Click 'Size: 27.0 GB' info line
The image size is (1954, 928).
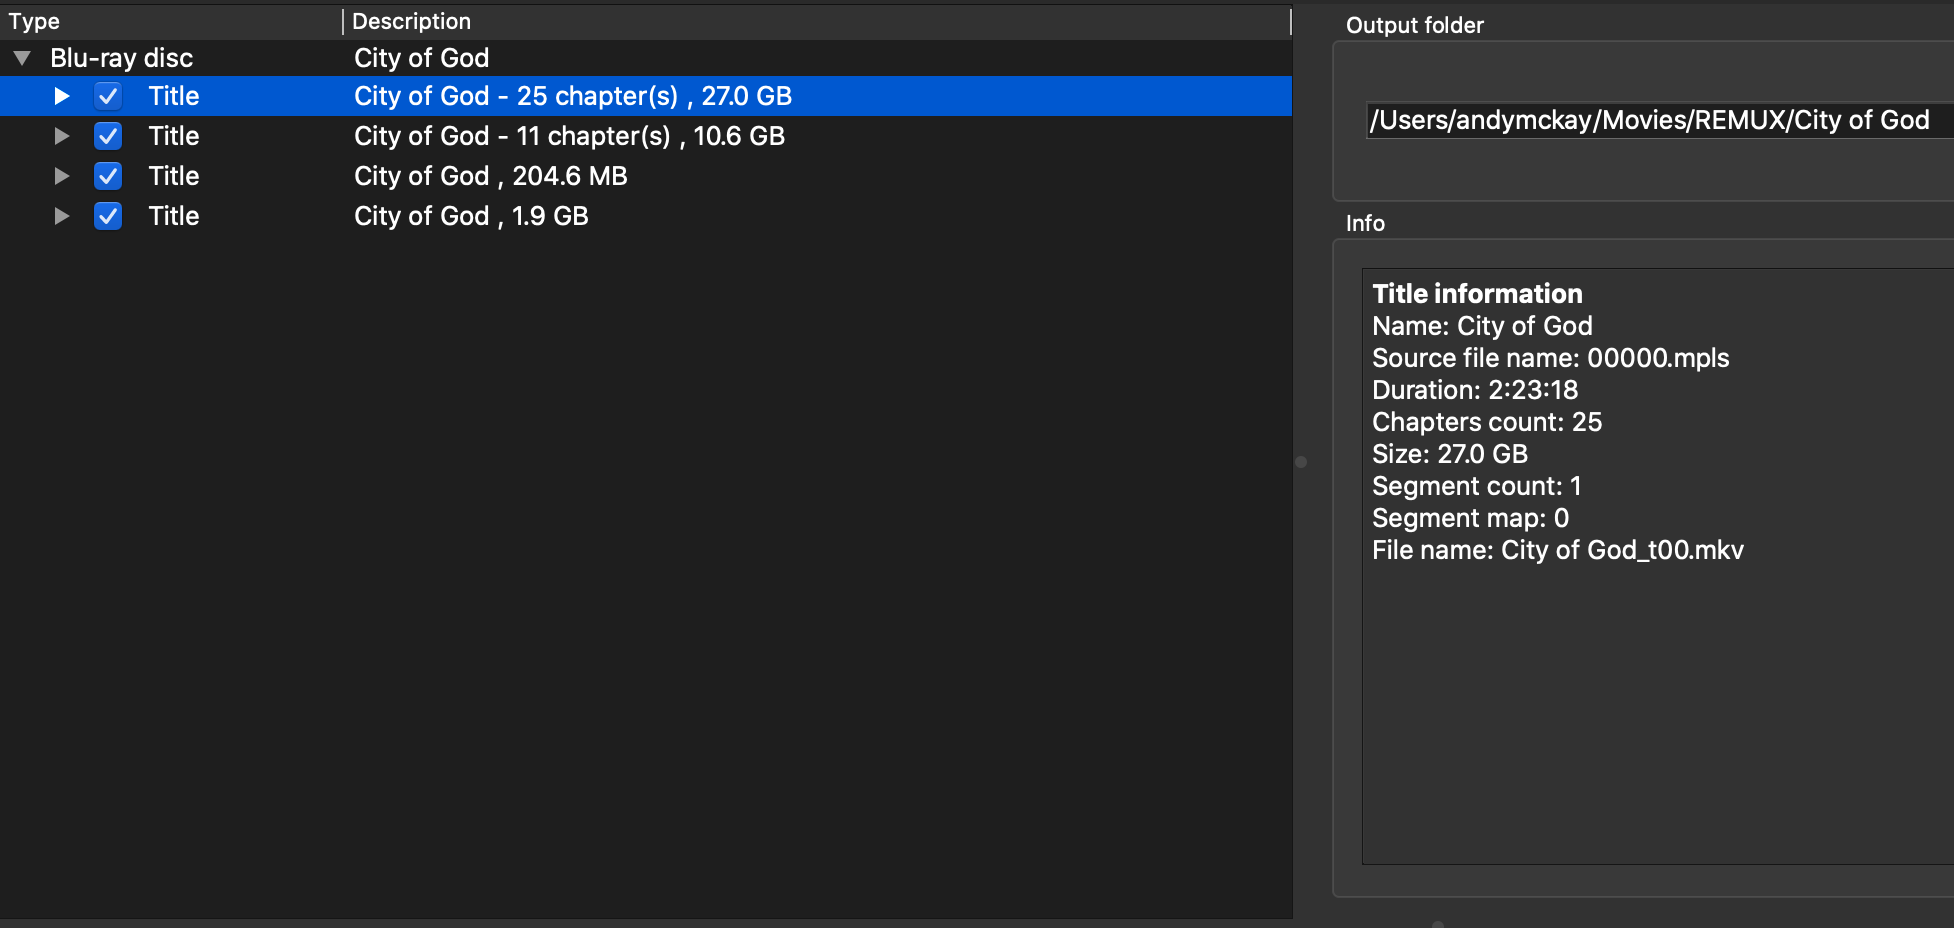click(1450, 454)
